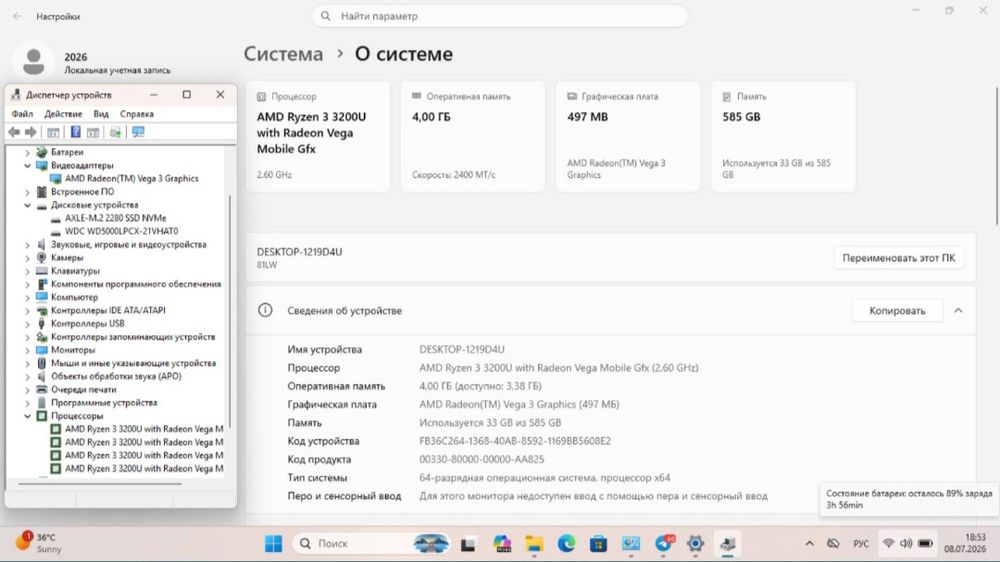Collapse the Сведения об устройстве section chevron
Screen dimensions: 1000x562
pyautogui.click(x=958, y=311)
